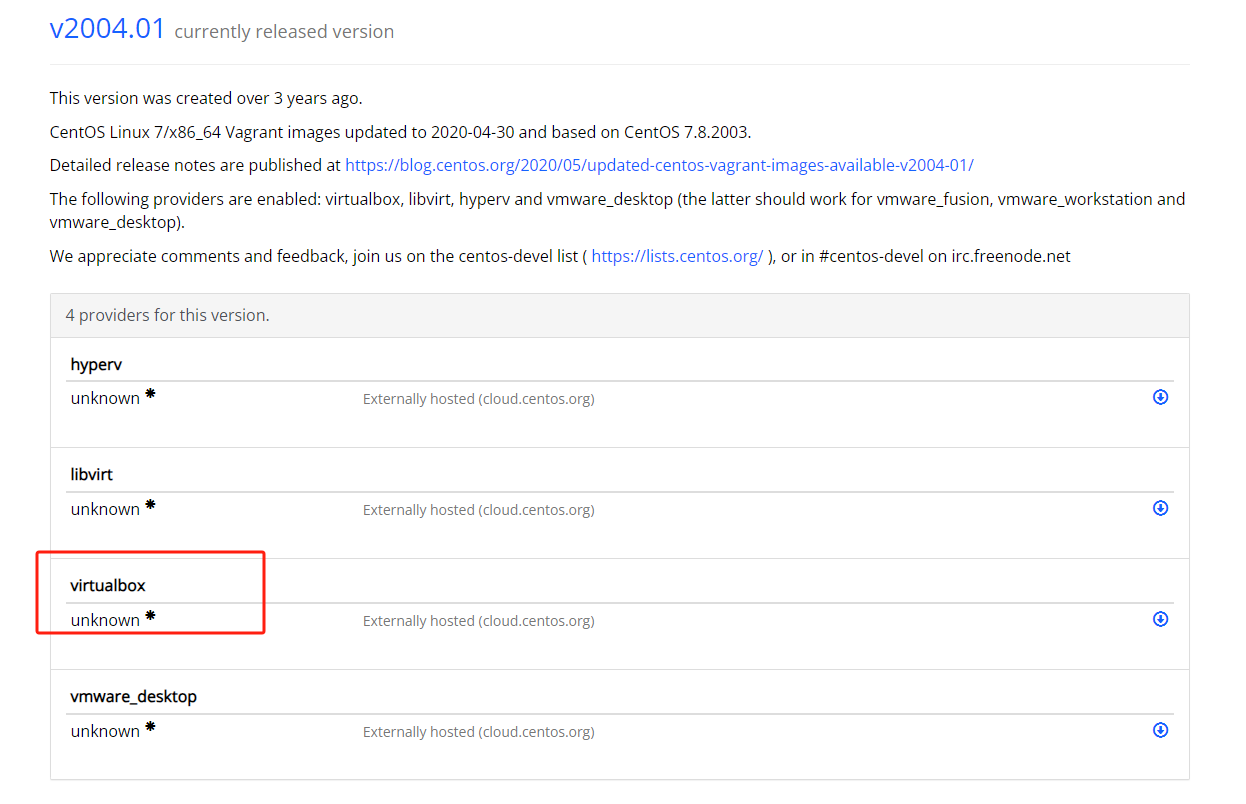Download the vmware_desktop provider box

(x=1160, y=730)
